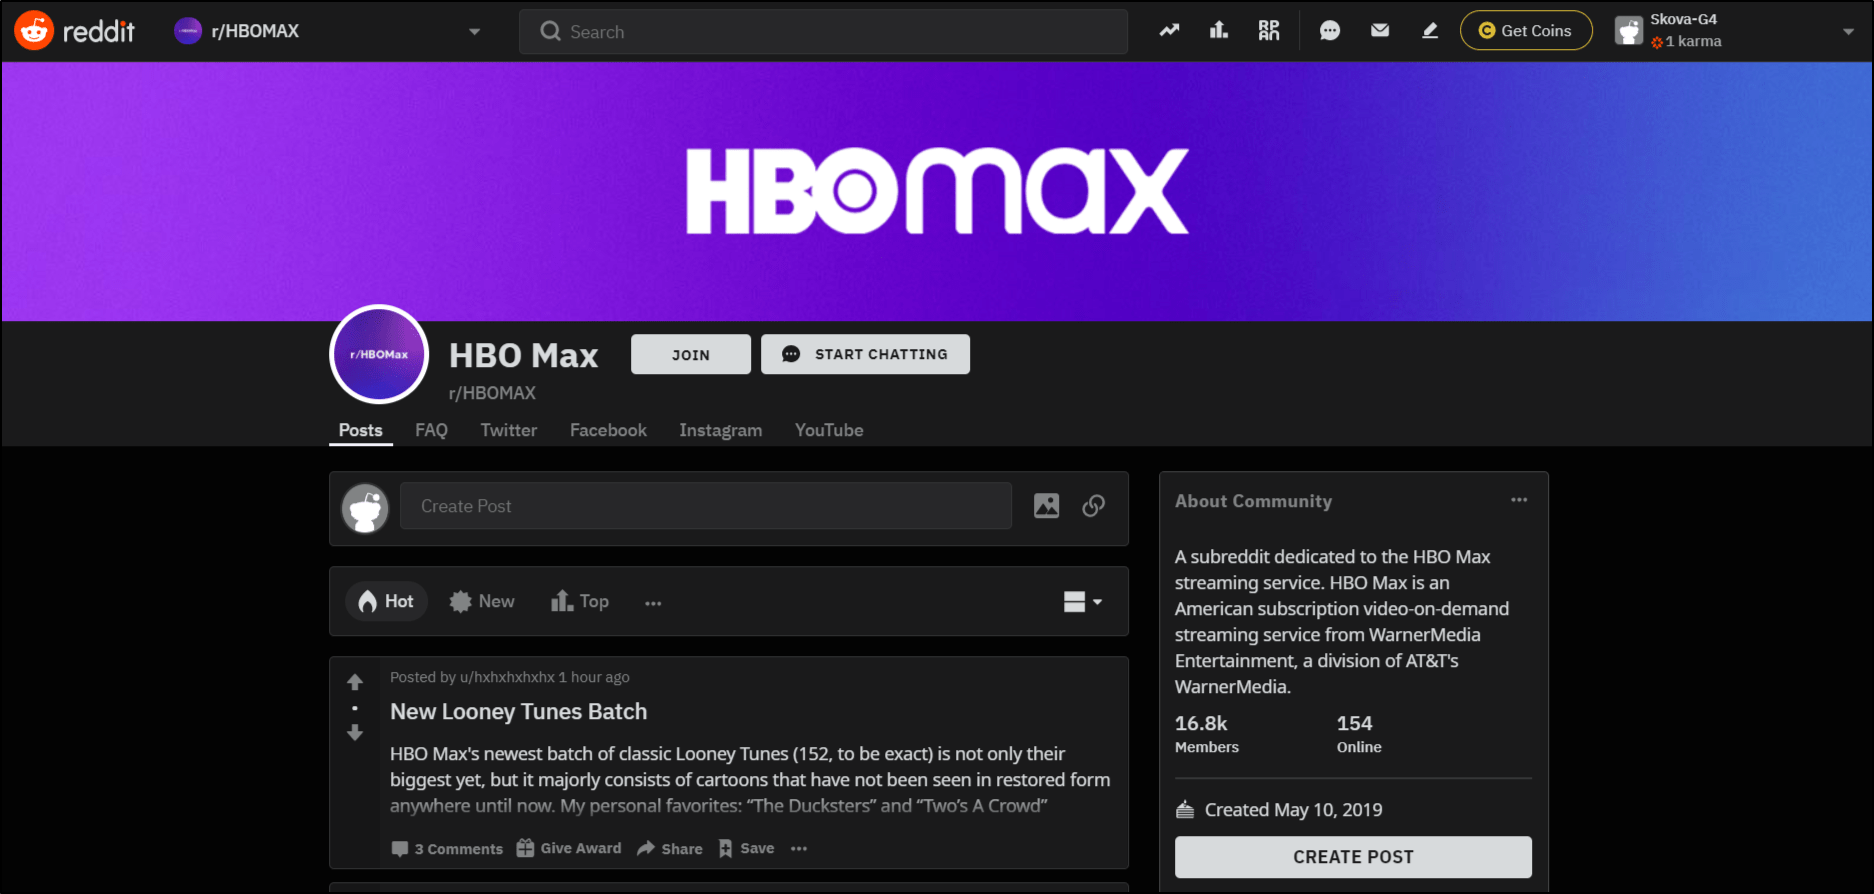This screenshot has height=894, width=1874.
Task: Open the inbox envelope icon
Action: tap(1380, 31)
